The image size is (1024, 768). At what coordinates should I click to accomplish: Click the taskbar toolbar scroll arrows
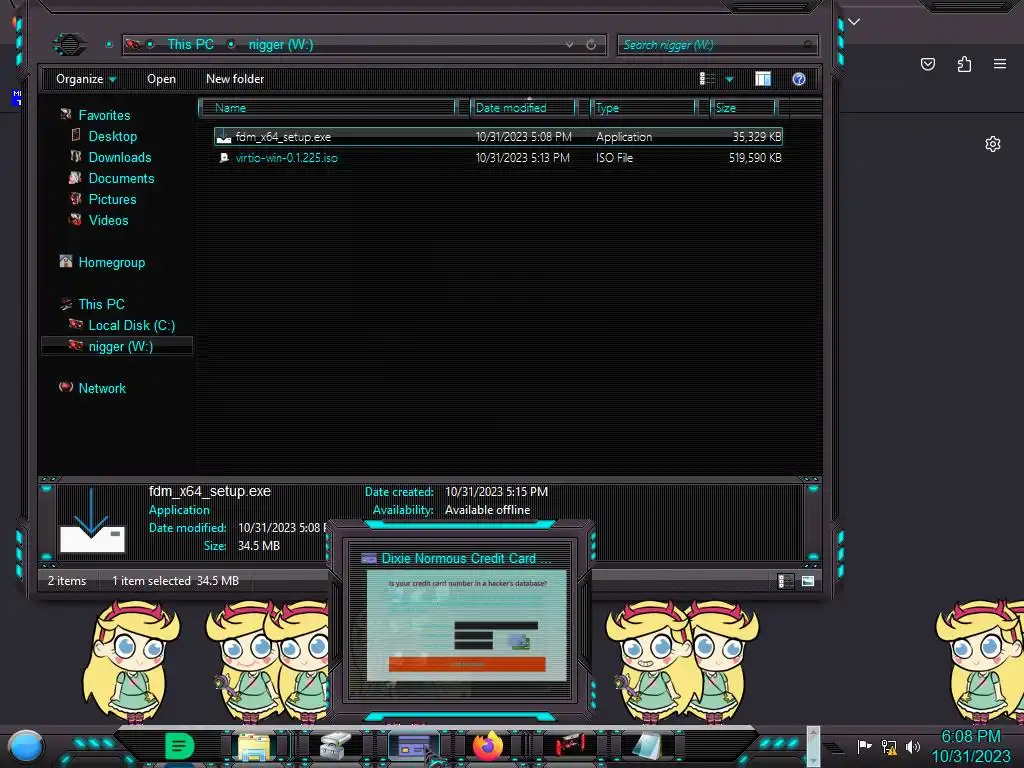[x=813, y=746]
